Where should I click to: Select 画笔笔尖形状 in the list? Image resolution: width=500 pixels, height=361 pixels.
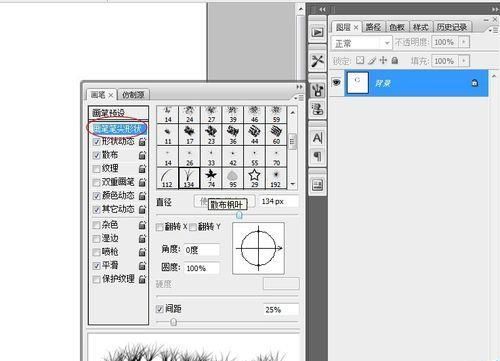click(x=118, y=128)
